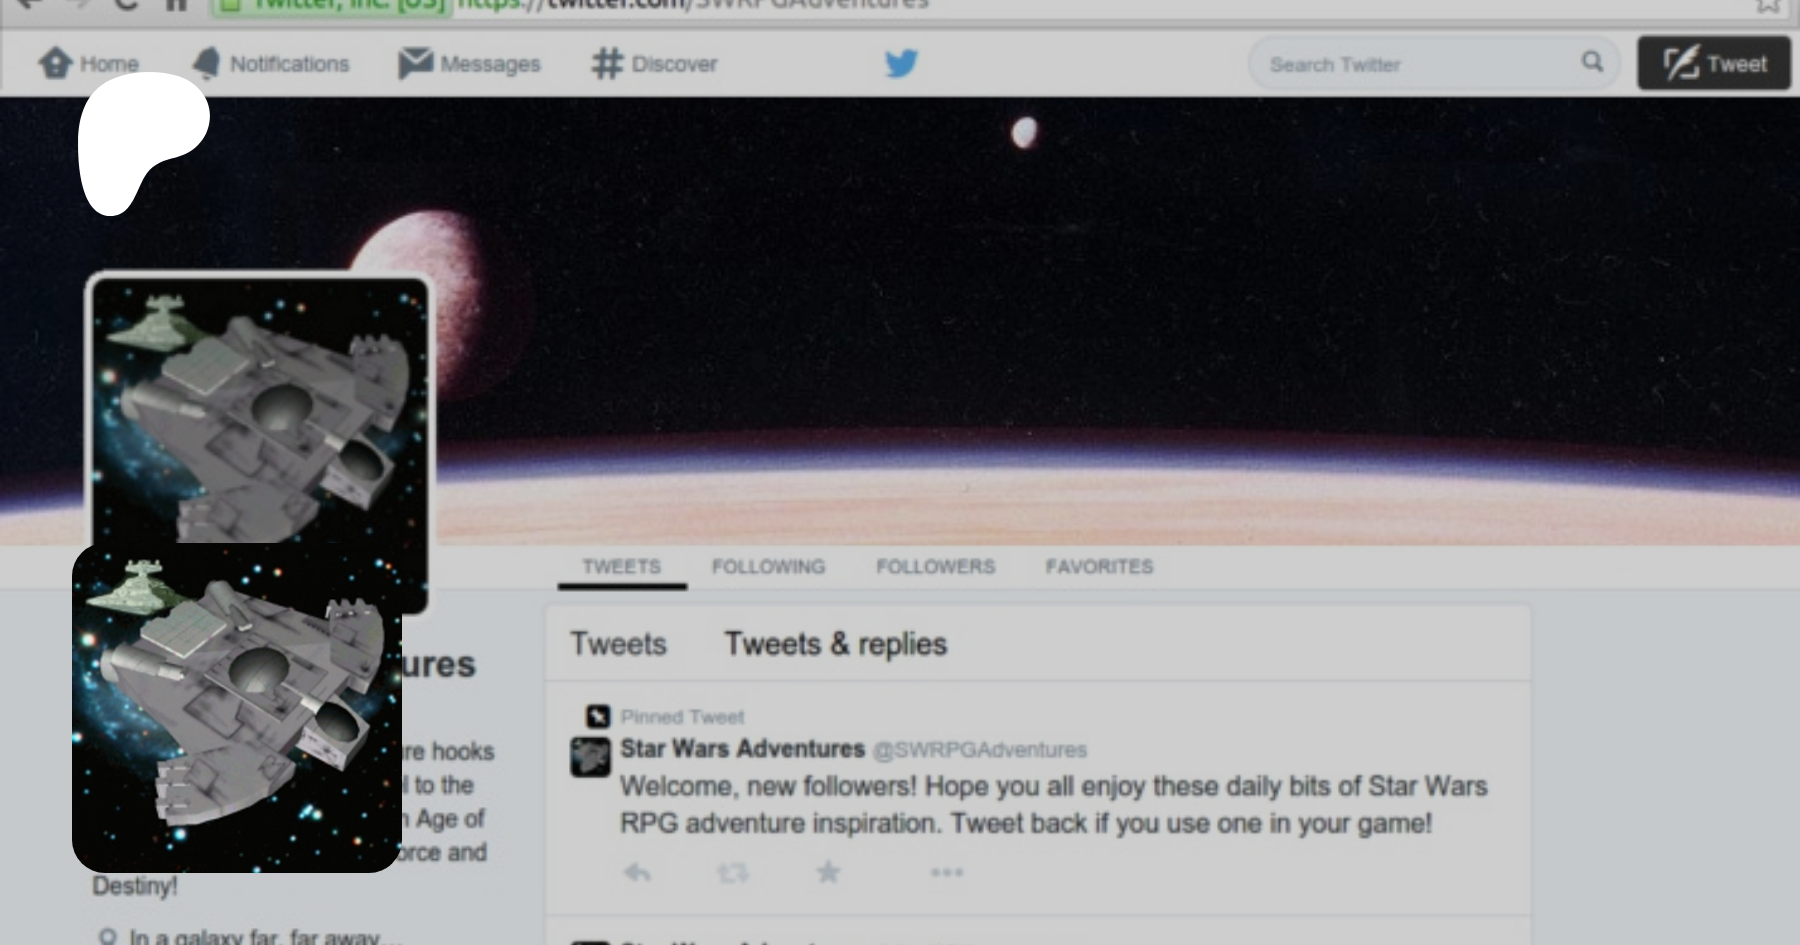Open Messages envelope icon
1800x945 pixels.
(415, 63)
